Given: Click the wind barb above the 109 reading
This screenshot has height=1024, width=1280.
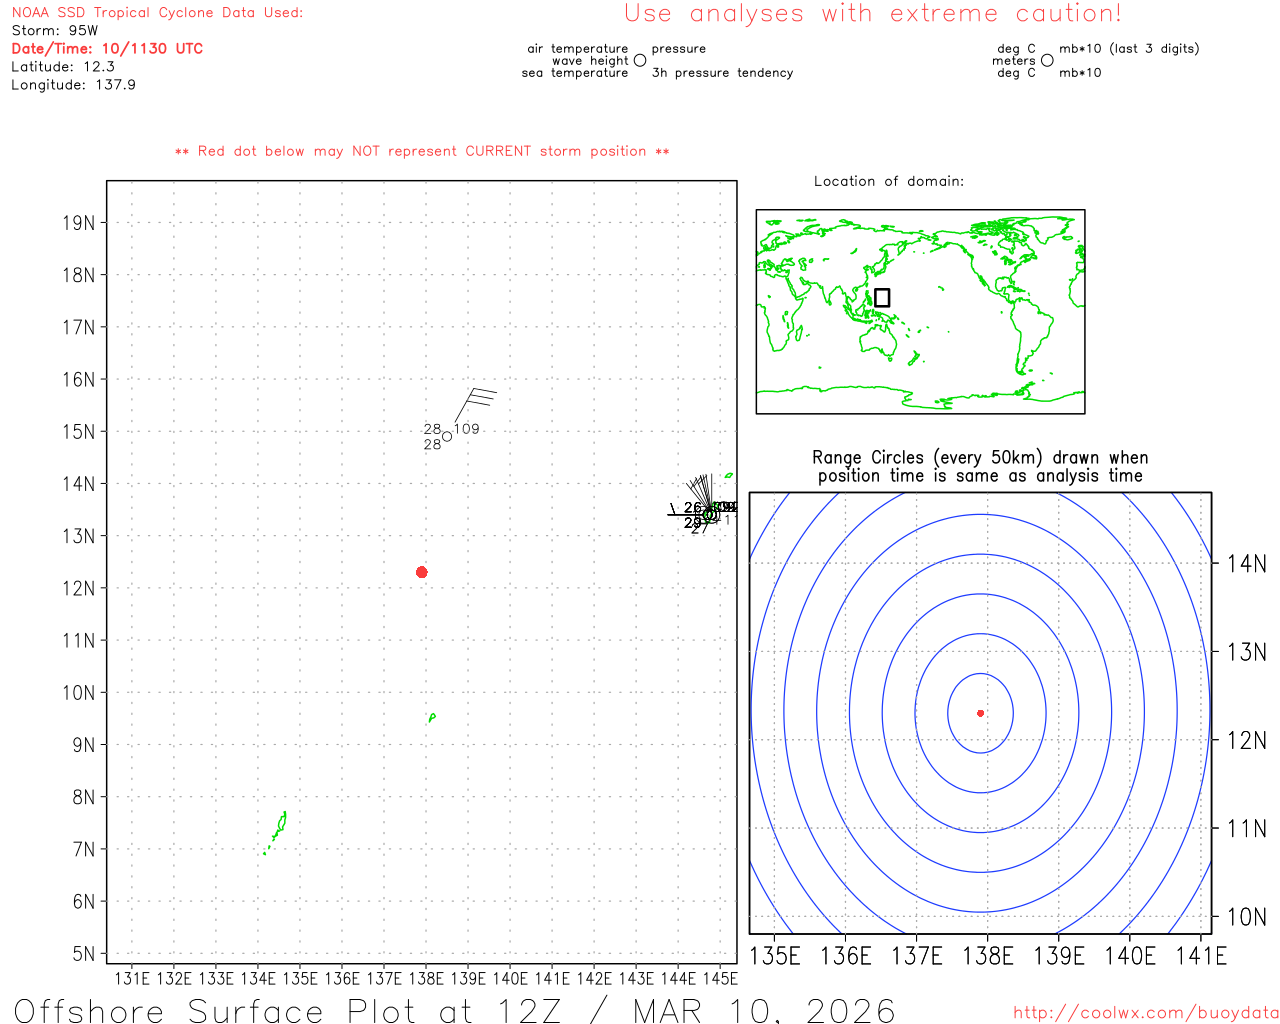Looking at the screenshot, I should pos(474,405).
